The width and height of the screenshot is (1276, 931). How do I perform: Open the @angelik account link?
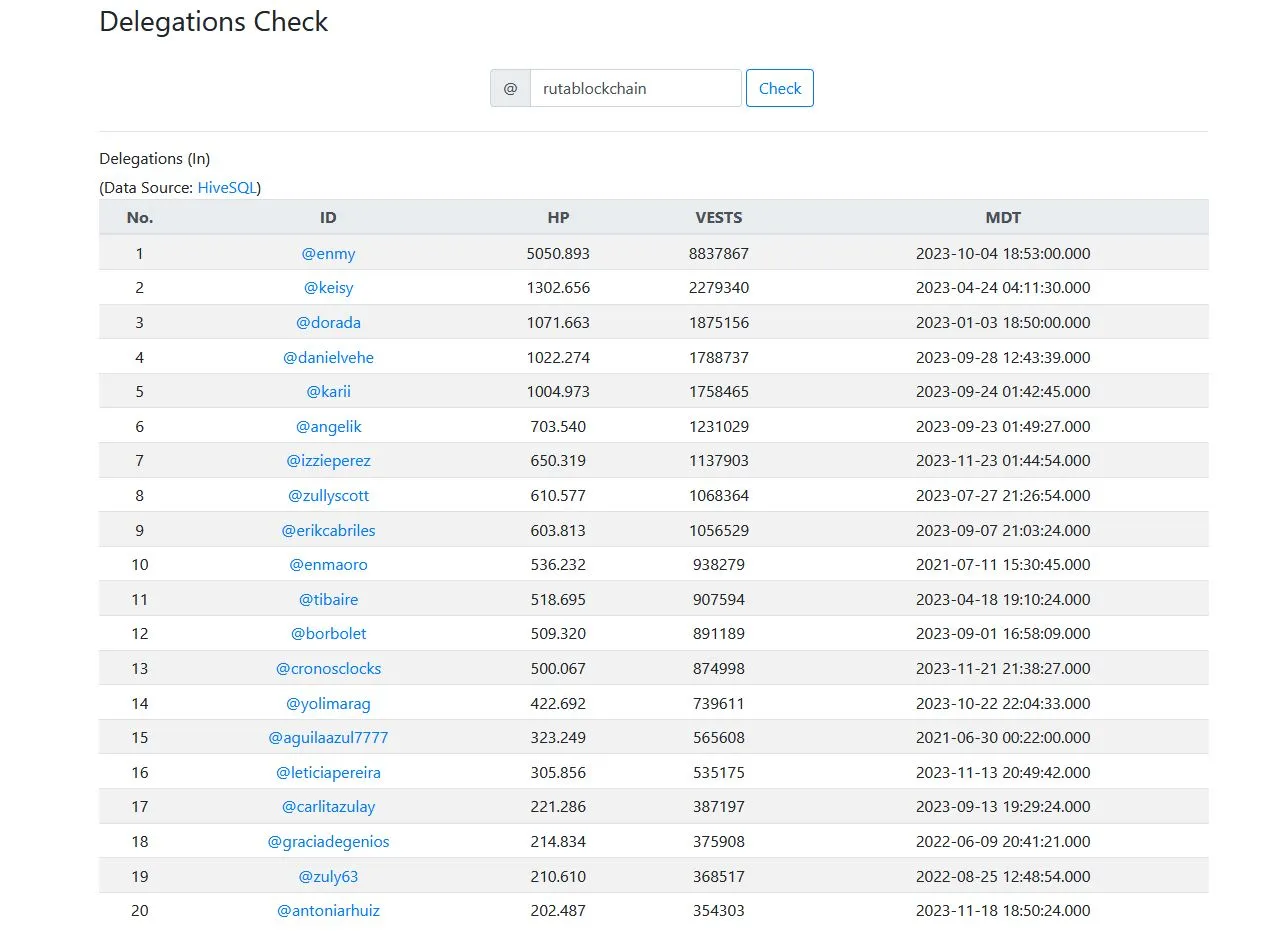click(328, 426)
